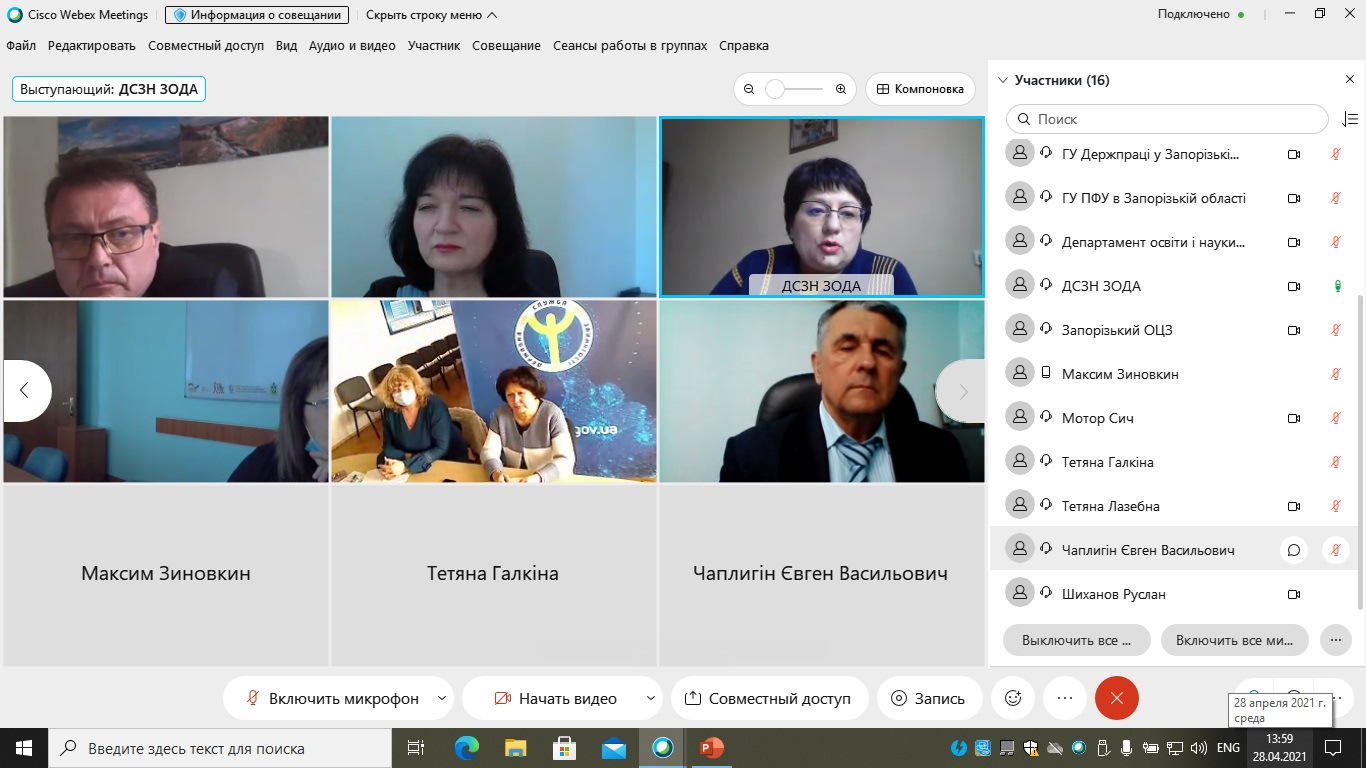Click the Выключить все микрофоны button
The image size is (1366, 768).
tap(1076, 640)
